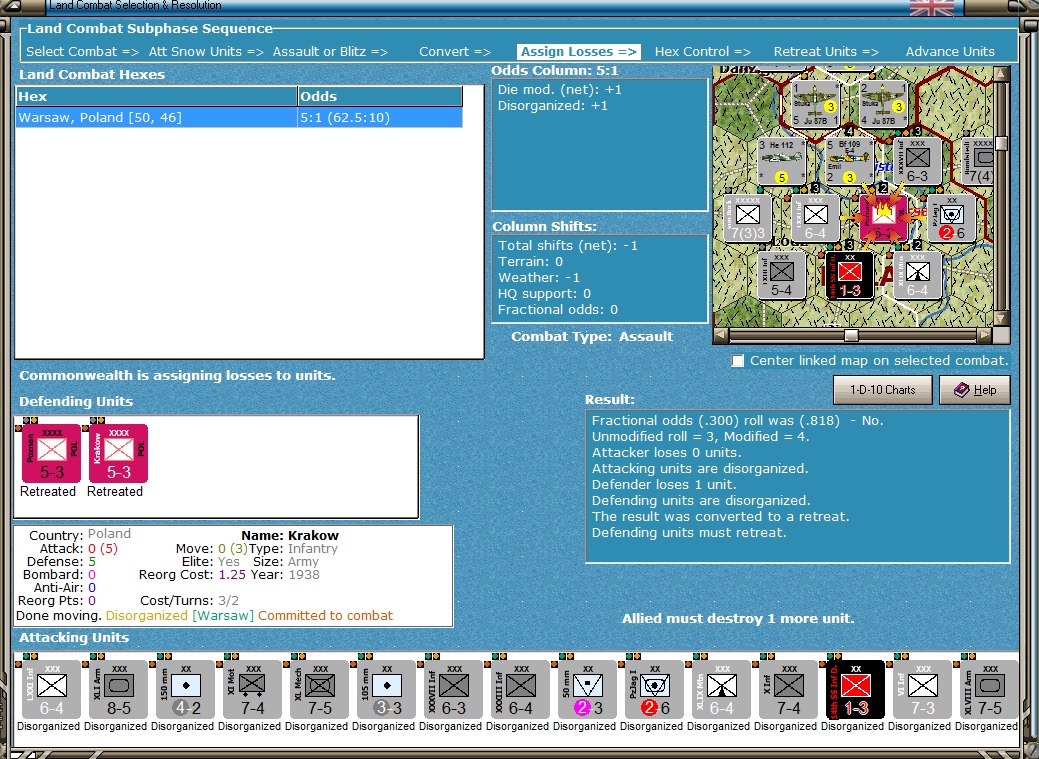This screenshot has width=1039, height=759.
Task: Click the Union Jack flag in title bar
Action: [931, 7]
